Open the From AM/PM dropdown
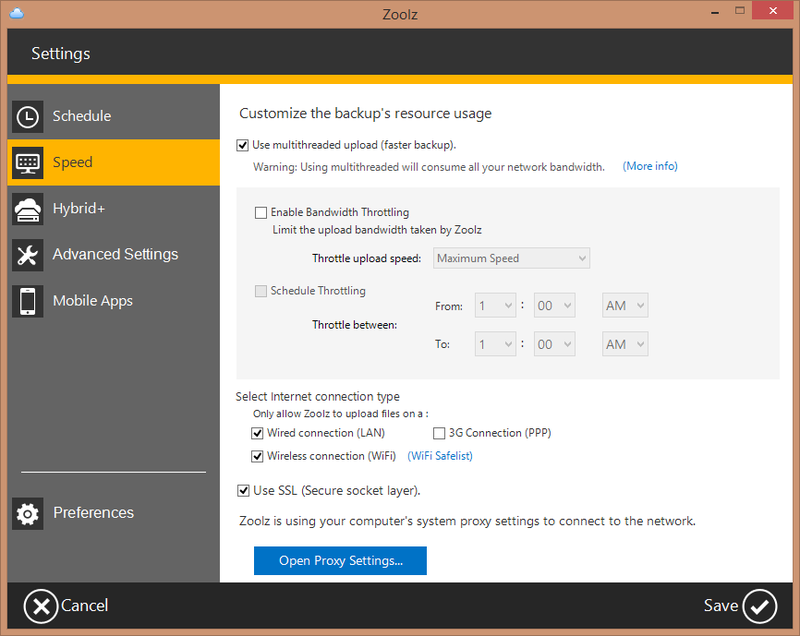800x636 pixels. [625, 306]
